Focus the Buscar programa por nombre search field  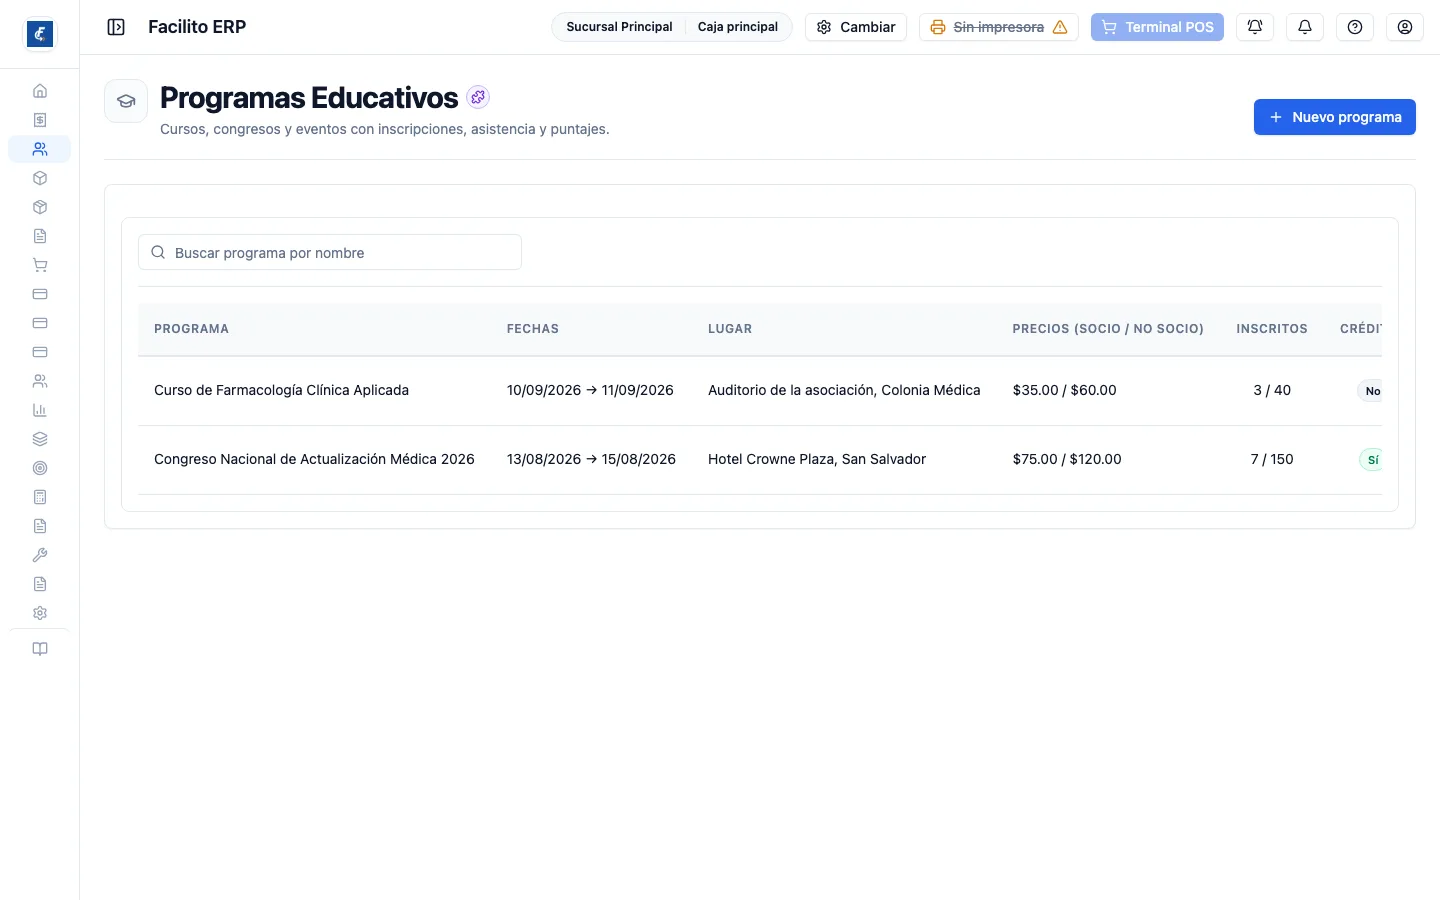tap(330, 252)
